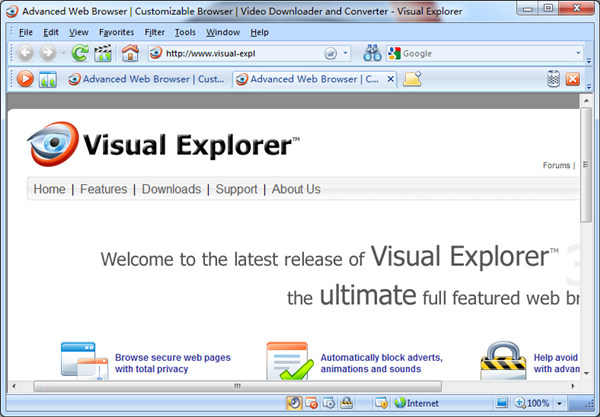Viewport: 600px width, 417px height.
Task: Open the File menu
Action: pyautogui.click(x=26, y=33)
